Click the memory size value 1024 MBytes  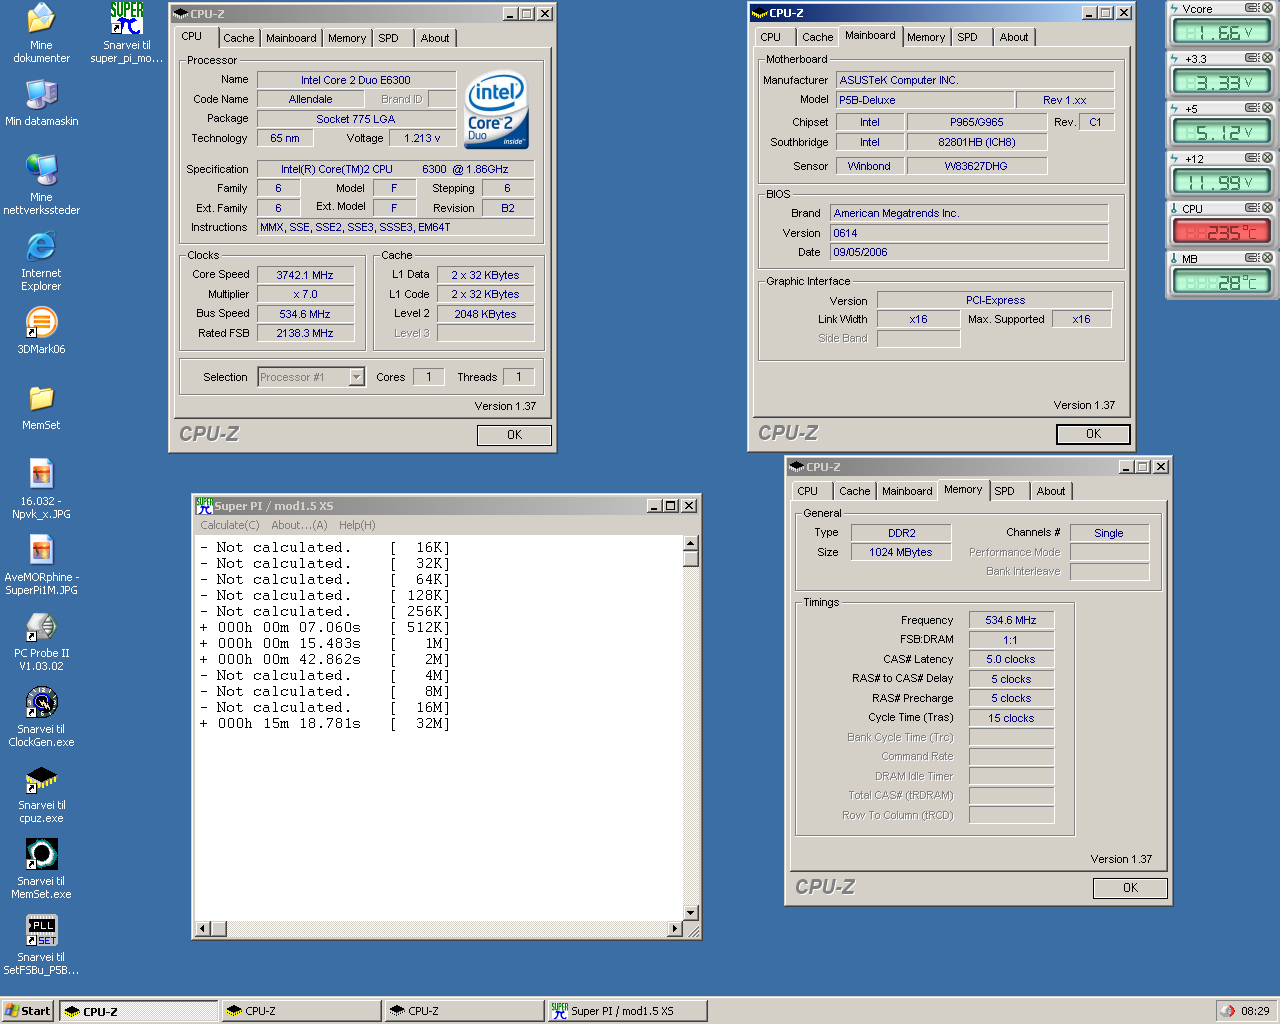(900, 552)
